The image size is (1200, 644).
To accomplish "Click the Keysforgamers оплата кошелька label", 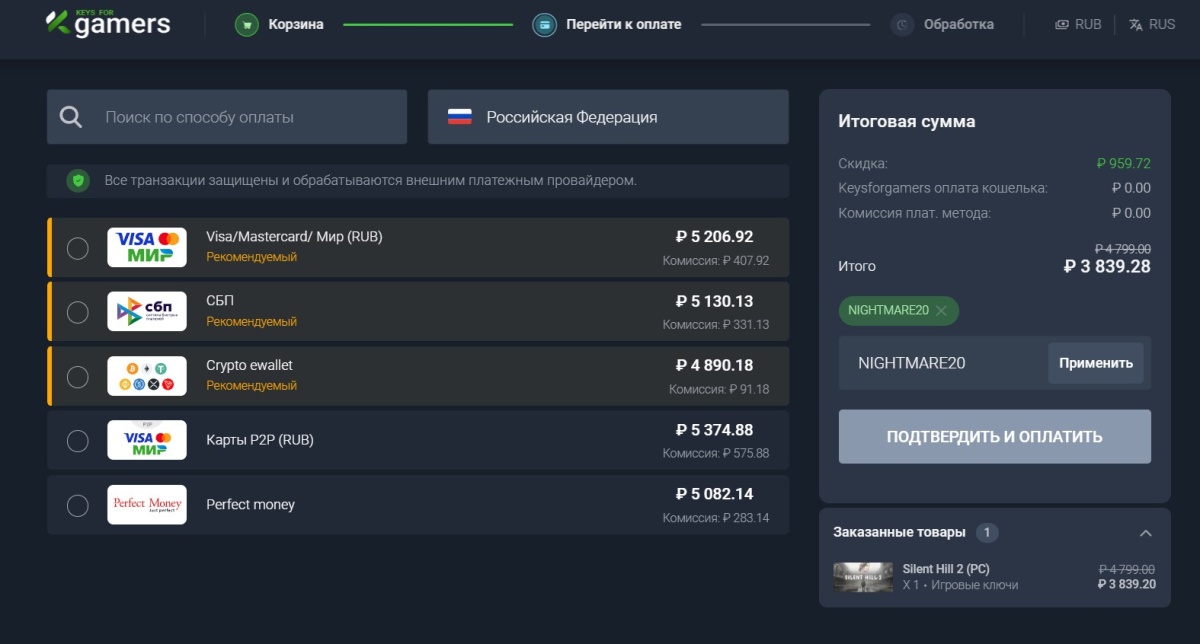I will (943, 188).
